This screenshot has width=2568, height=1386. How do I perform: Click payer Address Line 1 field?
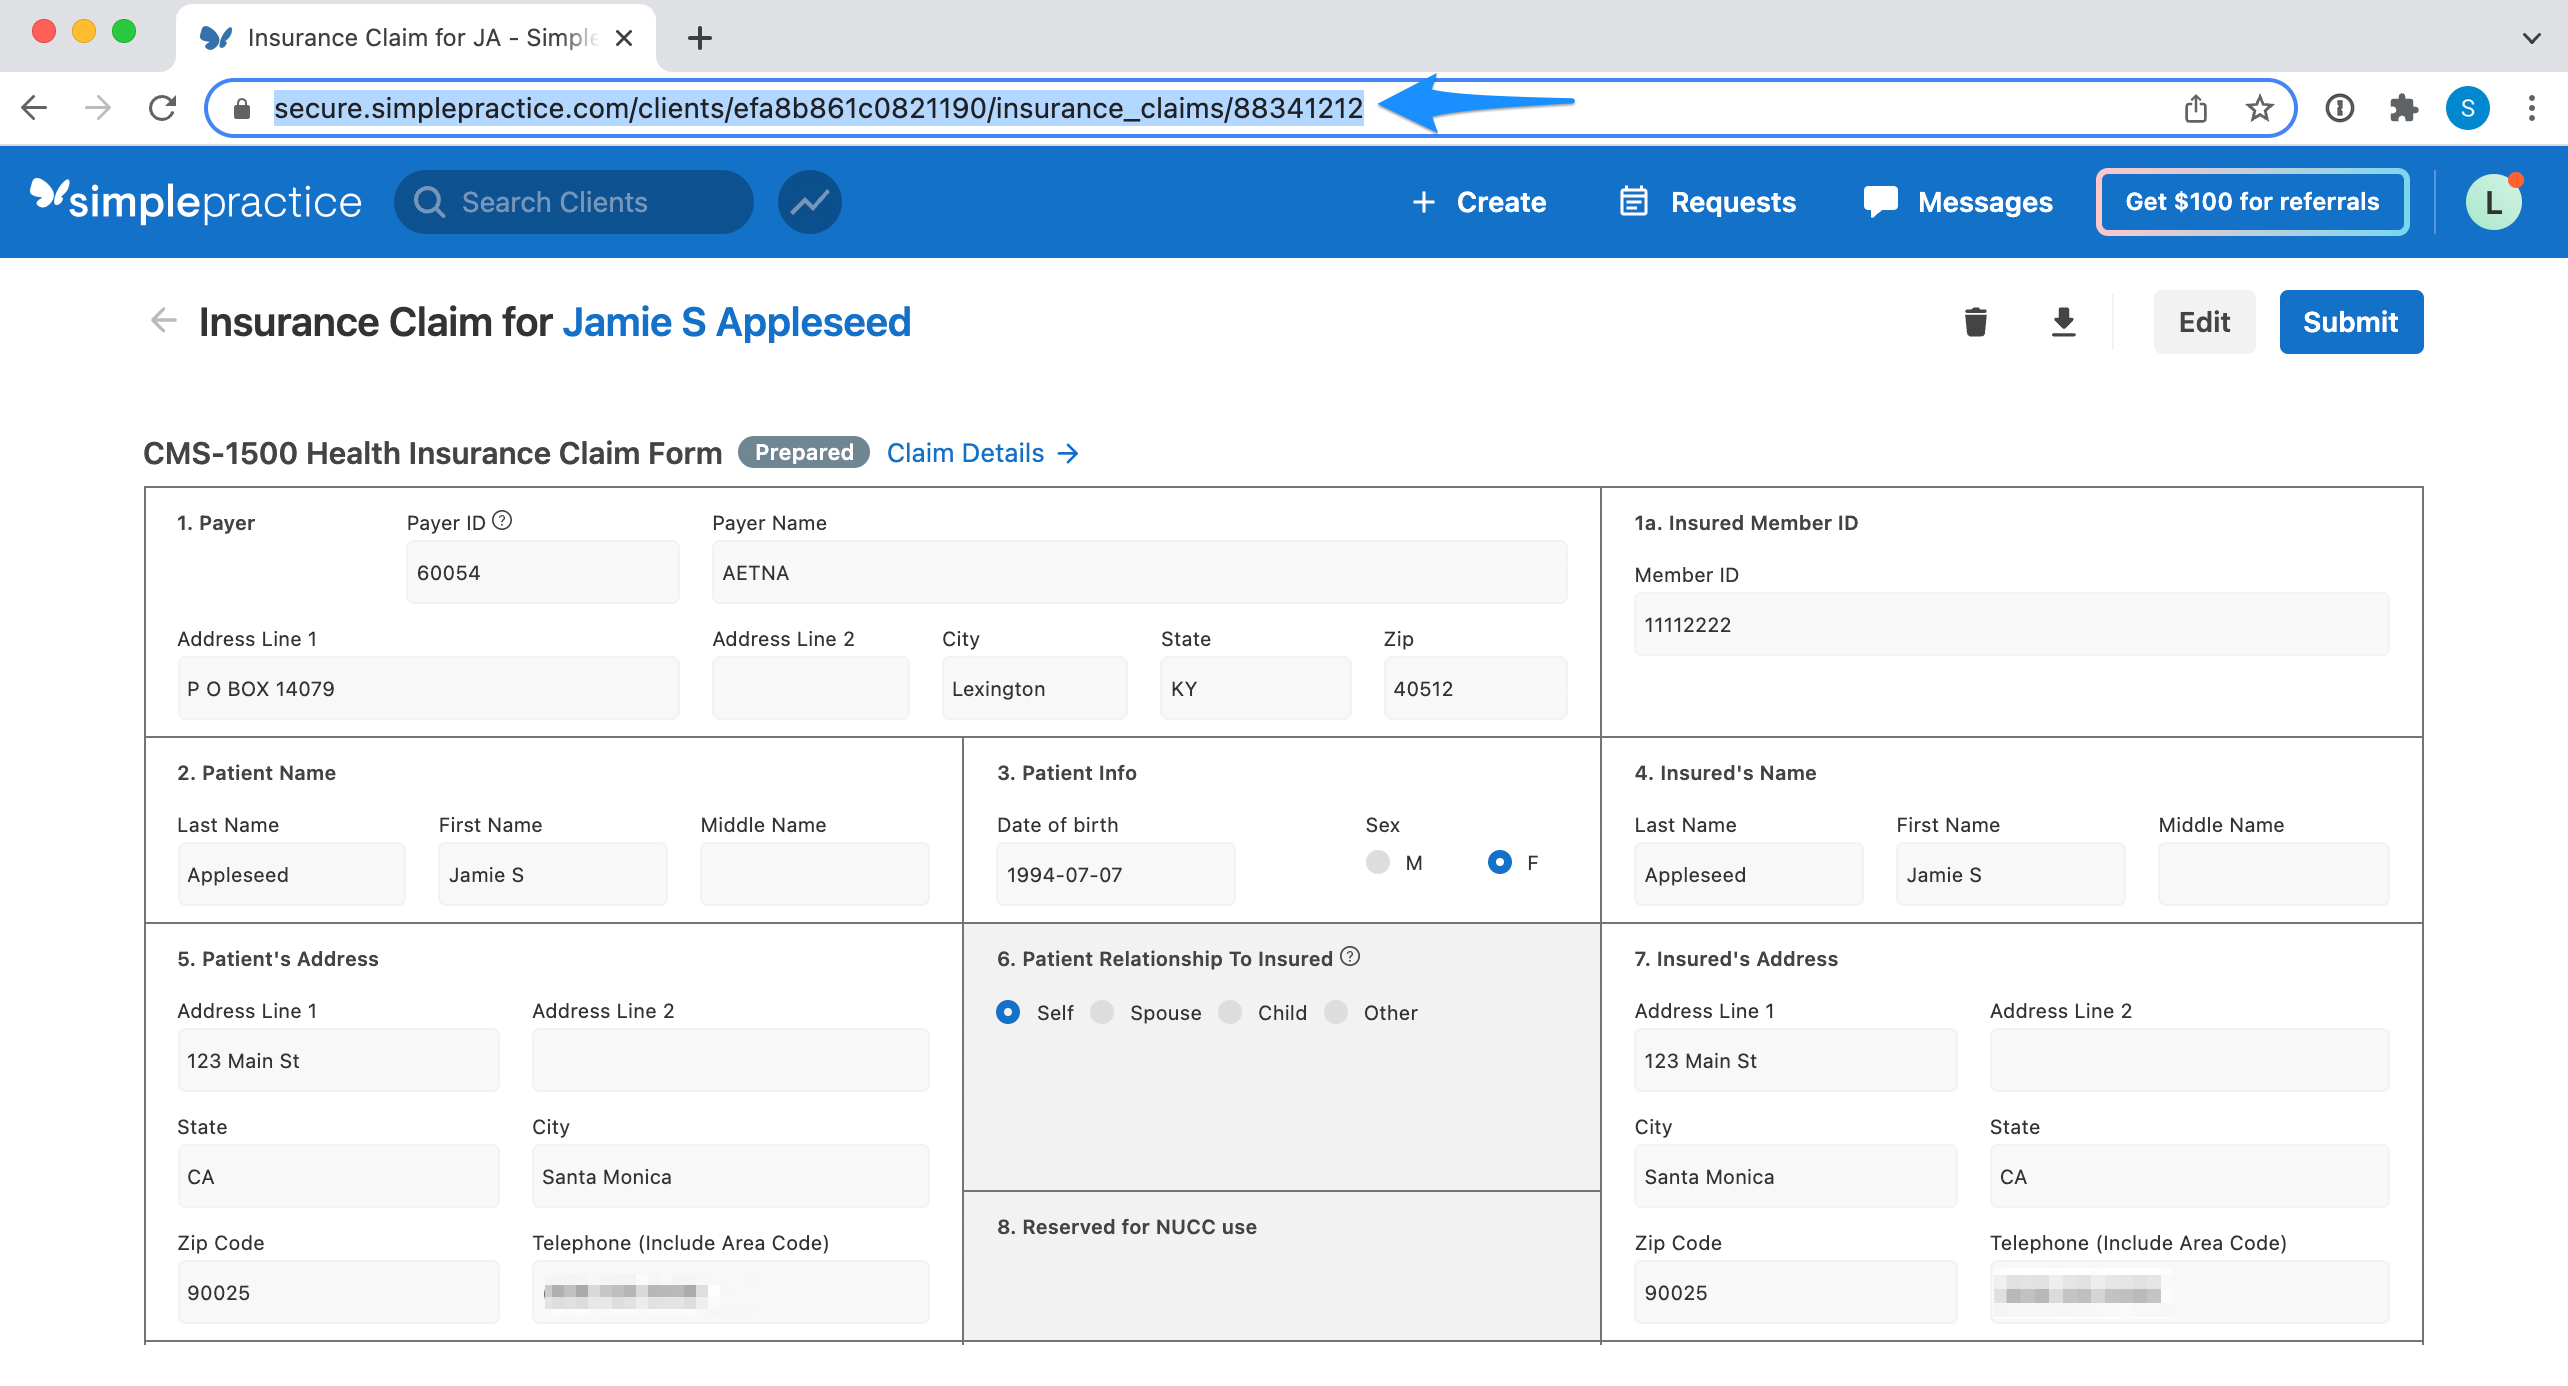click(x=428, y=688)
